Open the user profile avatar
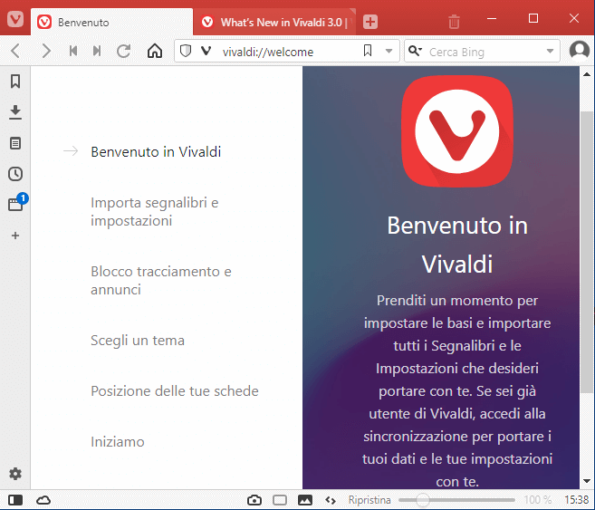 pos(579,51)
